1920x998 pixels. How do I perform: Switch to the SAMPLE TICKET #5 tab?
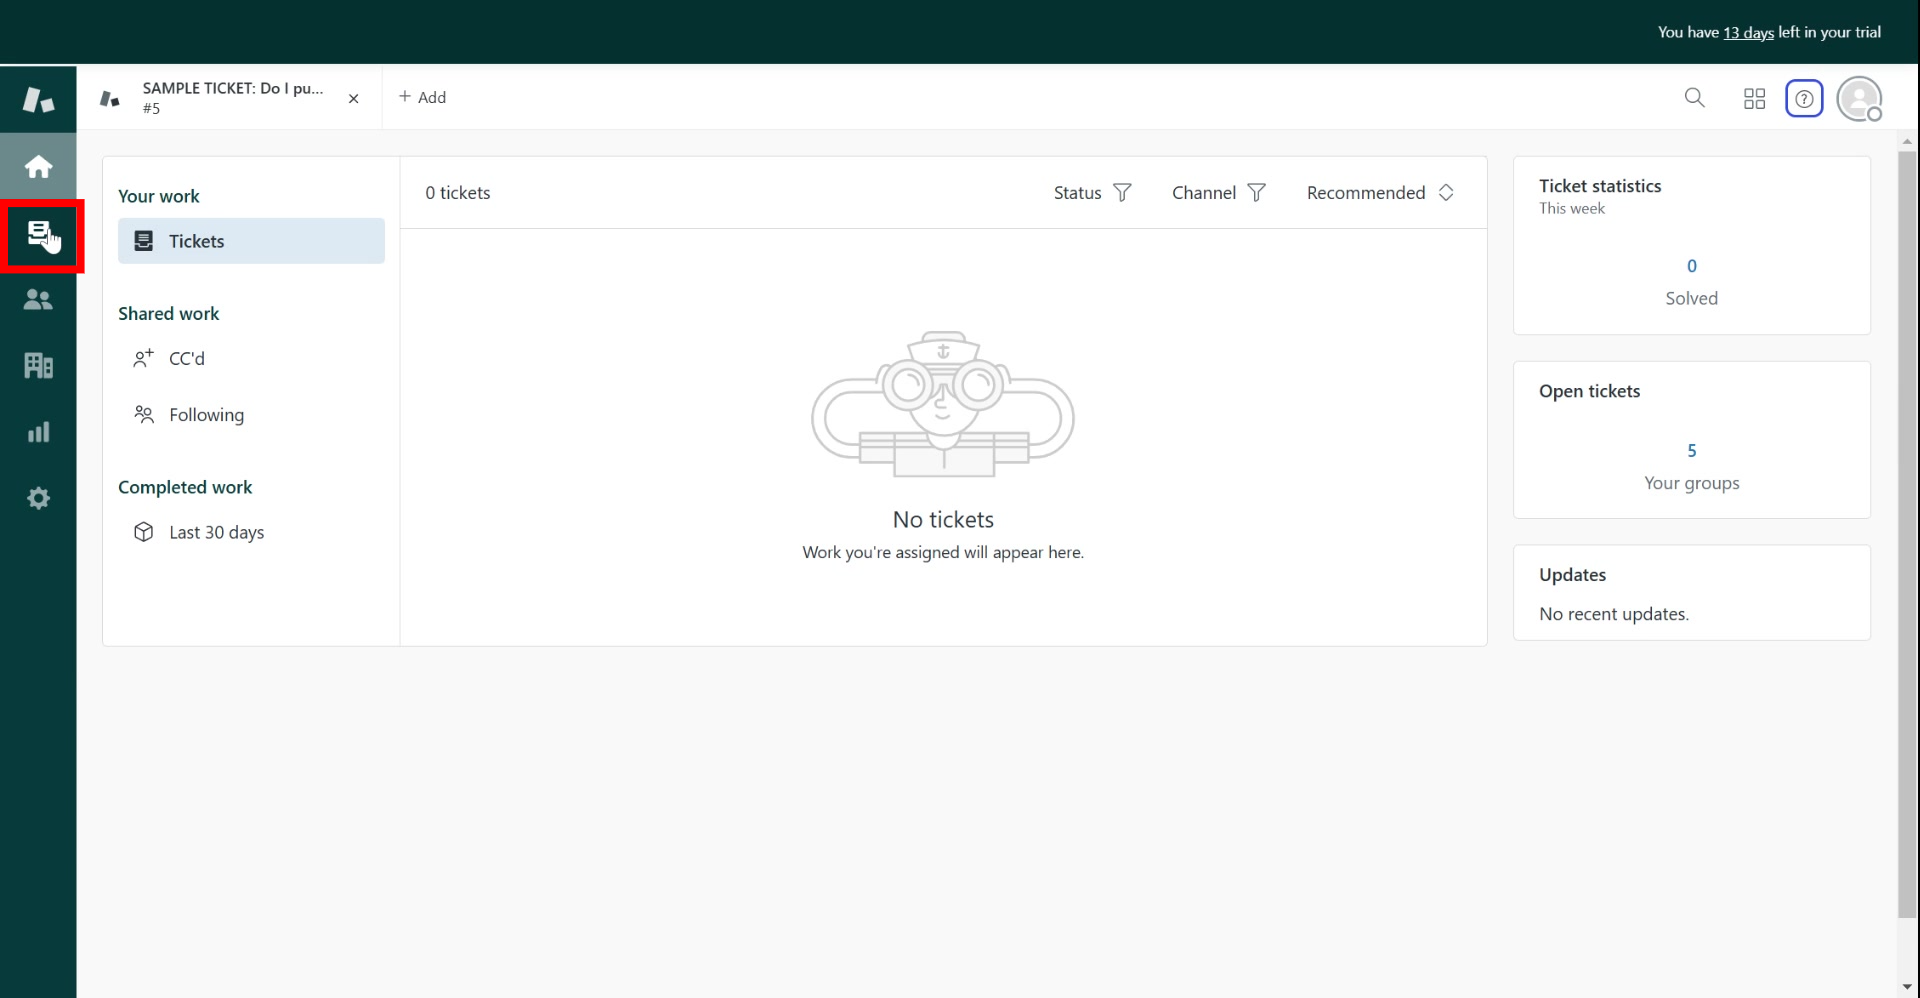pos(230,98)
